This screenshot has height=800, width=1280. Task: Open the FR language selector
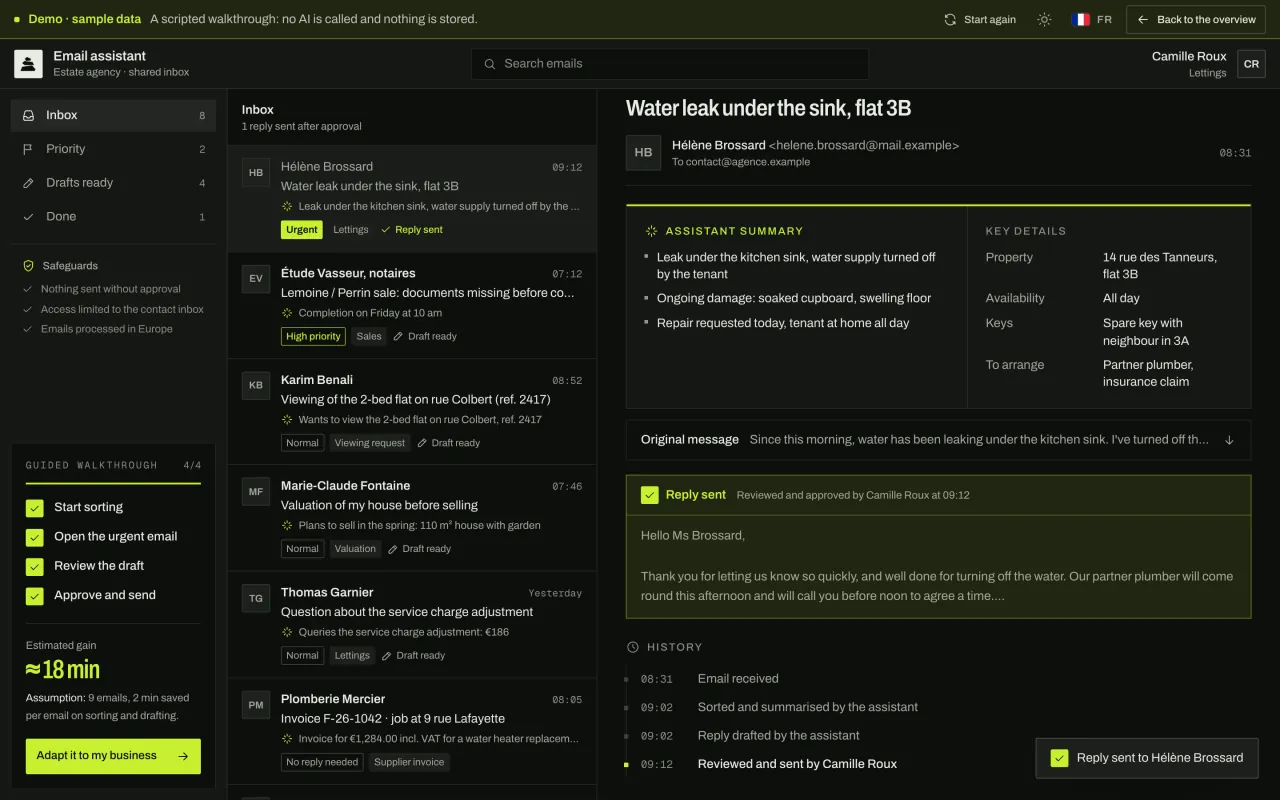(1092, 19)
